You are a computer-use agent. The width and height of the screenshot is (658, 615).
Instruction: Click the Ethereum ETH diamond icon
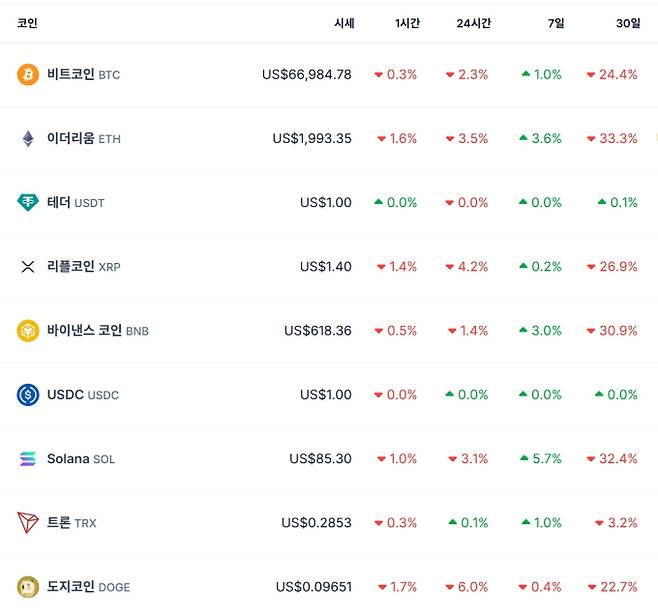(x=28, y=138)
